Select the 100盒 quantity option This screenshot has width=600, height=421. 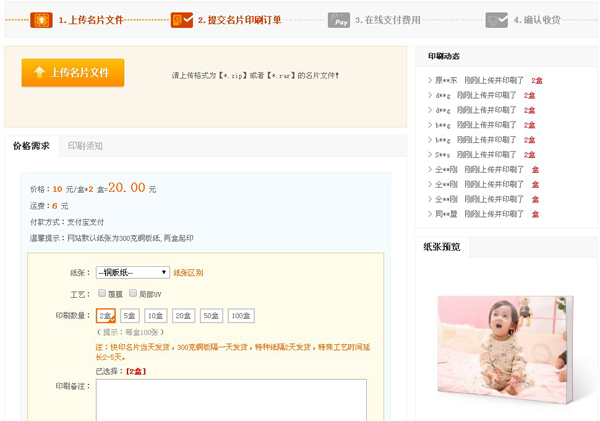coord(241,316)
